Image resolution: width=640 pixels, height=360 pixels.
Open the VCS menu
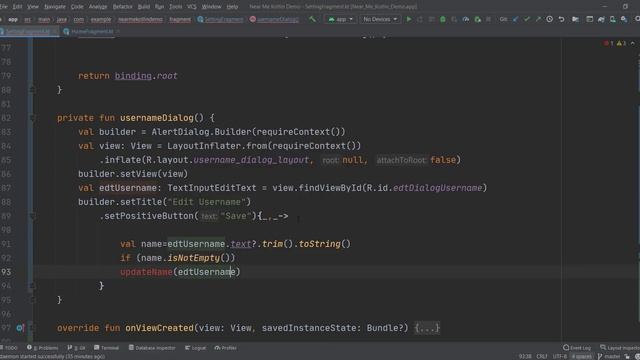[x=191, y=7]
